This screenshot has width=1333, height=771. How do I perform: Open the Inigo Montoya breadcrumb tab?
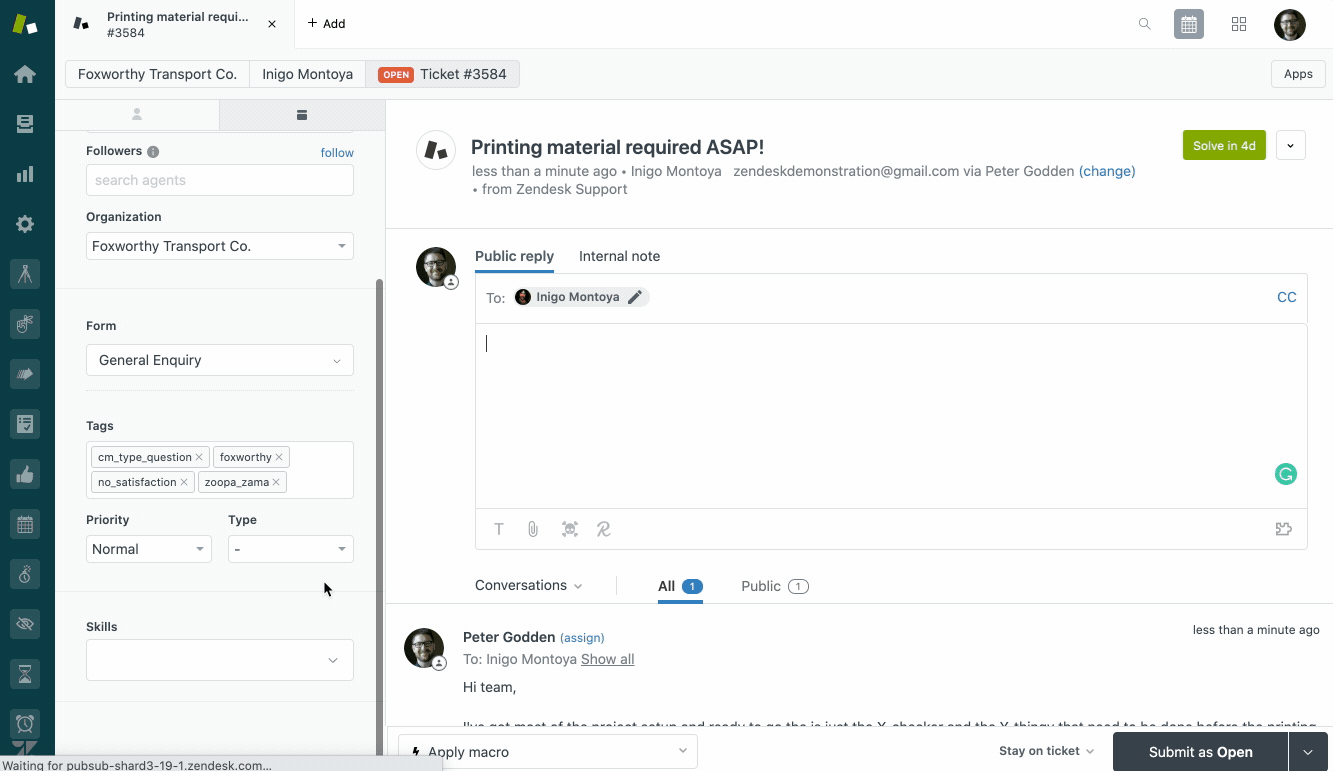coord(307,74)
